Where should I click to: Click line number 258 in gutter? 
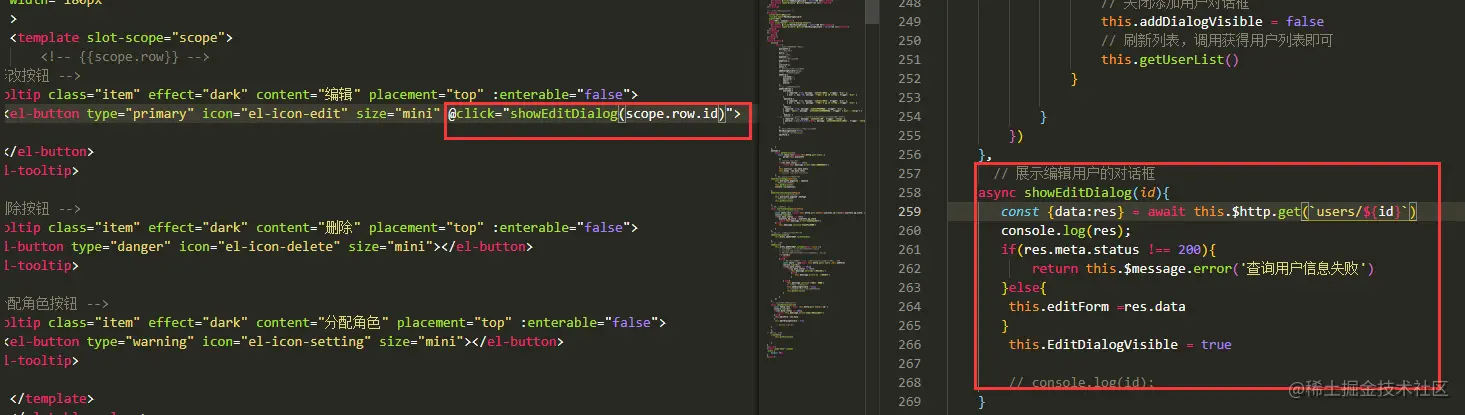(909, 193)
